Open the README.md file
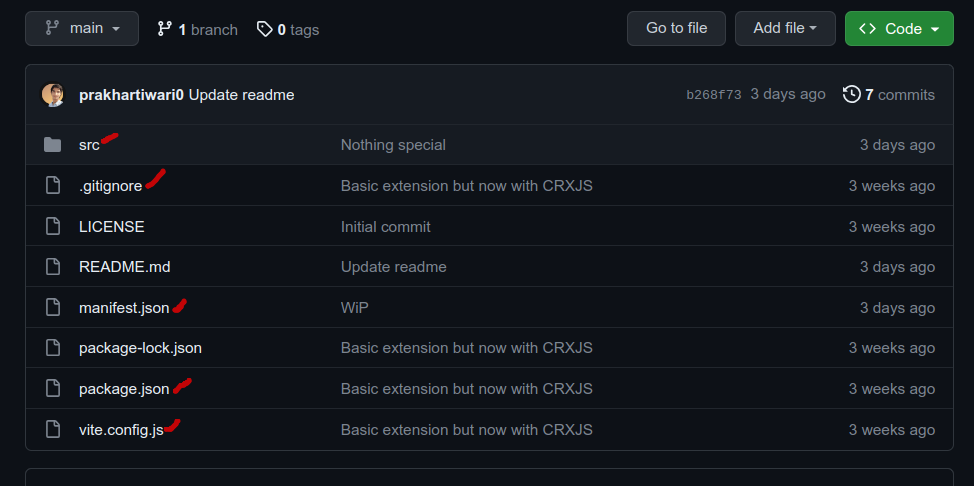Screen dimensions: 974x486 [x=125, y=267]
